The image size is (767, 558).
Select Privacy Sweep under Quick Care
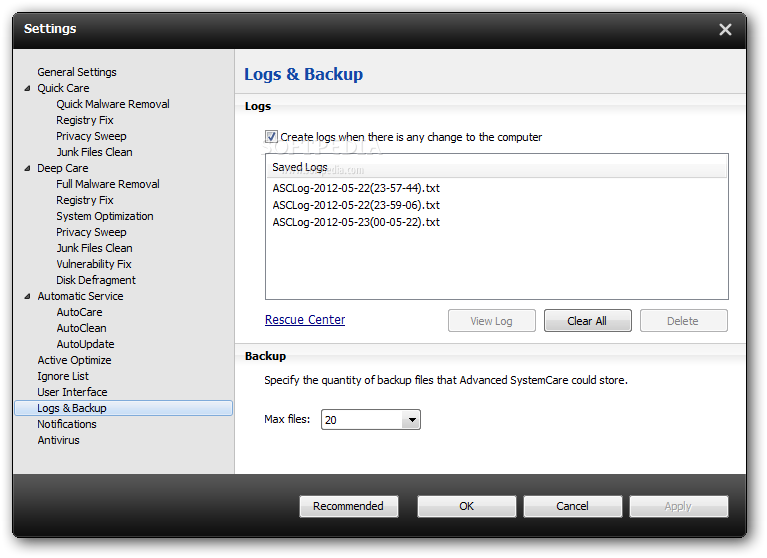tap(91, 136)
